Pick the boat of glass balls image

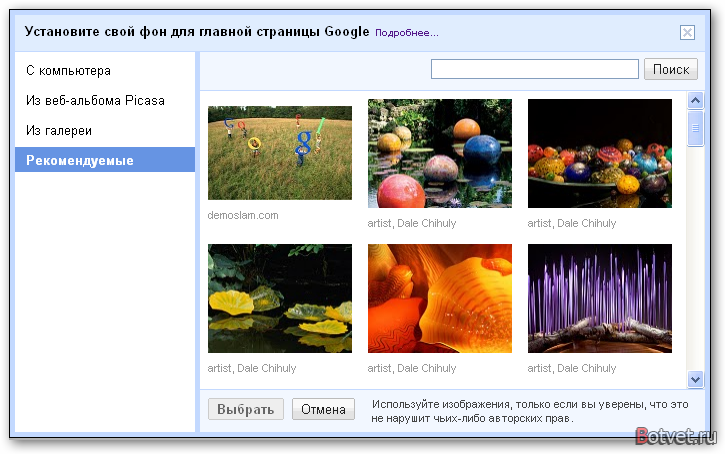pyautogui.click(x=599, y=153)
